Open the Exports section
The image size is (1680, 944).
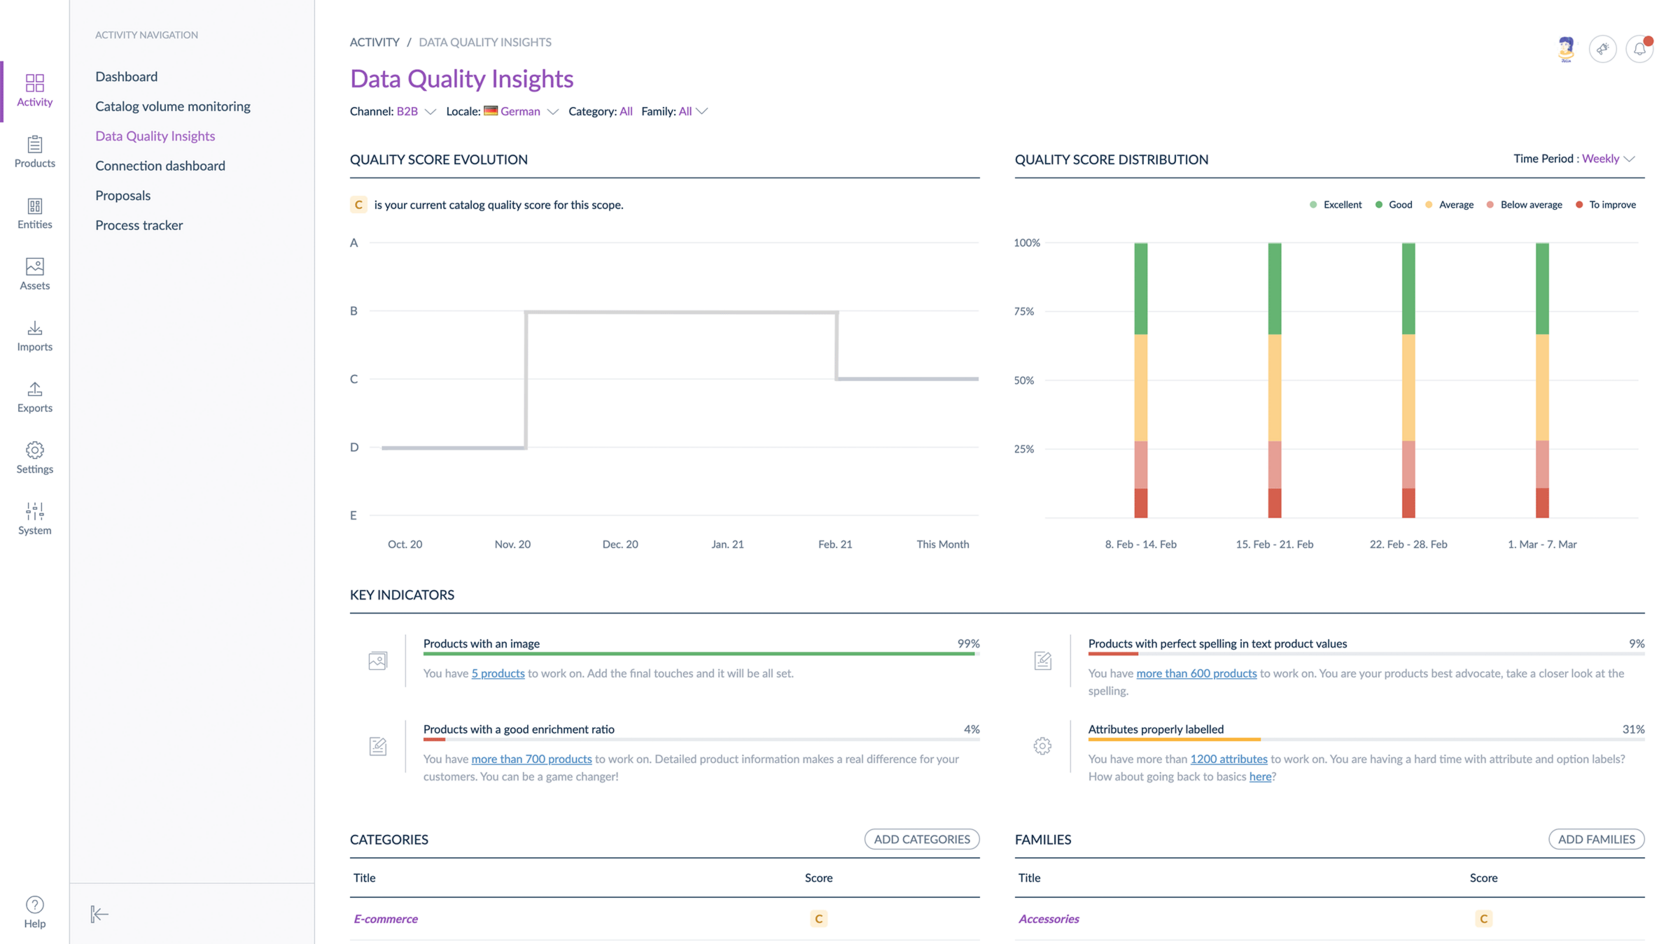tap(35, 396)
